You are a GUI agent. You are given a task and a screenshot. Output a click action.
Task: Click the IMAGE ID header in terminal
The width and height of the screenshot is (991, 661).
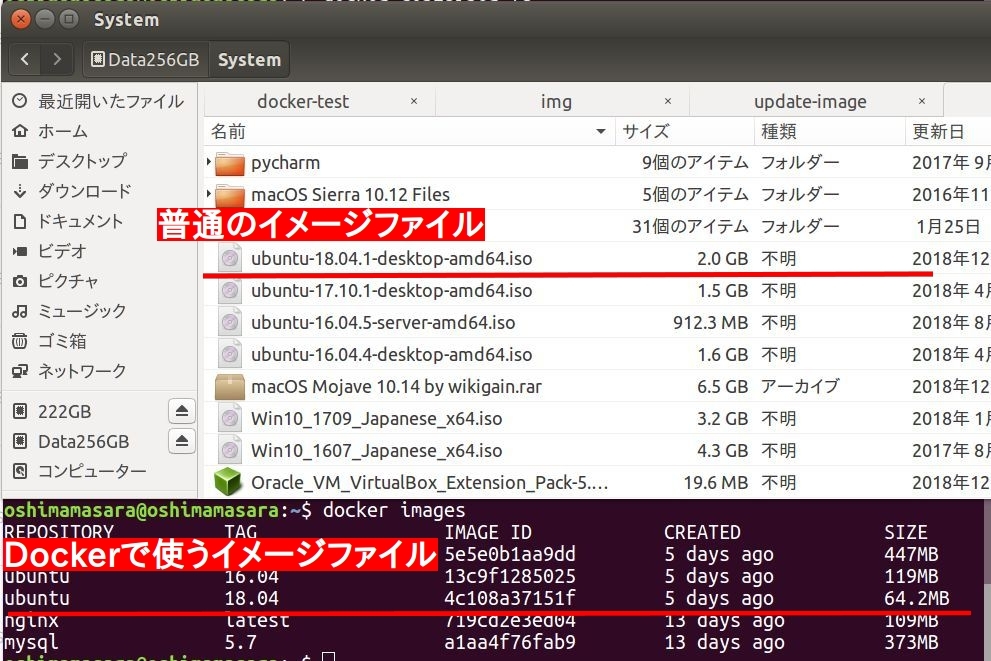coord(488,532)
